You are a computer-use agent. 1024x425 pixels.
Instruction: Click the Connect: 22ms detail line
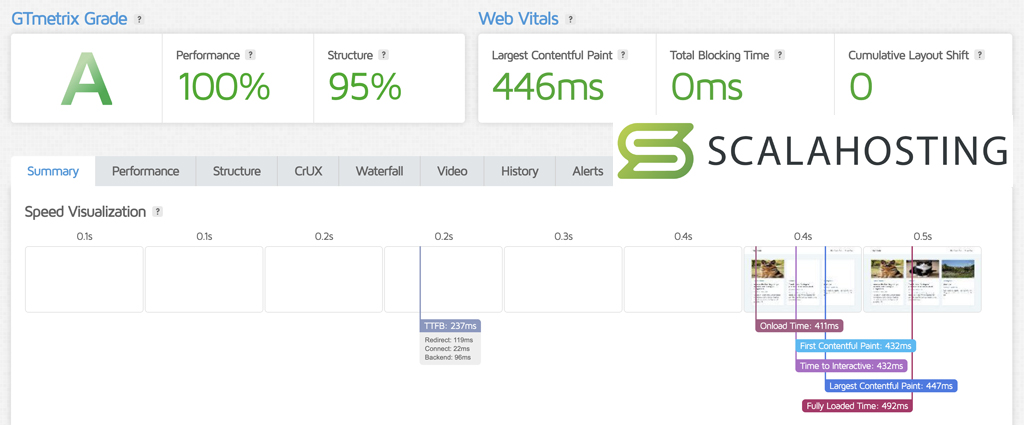[447, 349]
